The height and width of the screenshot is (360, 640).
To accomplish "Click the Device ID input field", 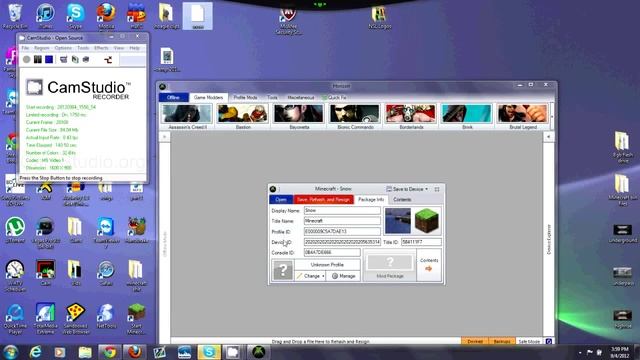I will (x=342, y=242).
